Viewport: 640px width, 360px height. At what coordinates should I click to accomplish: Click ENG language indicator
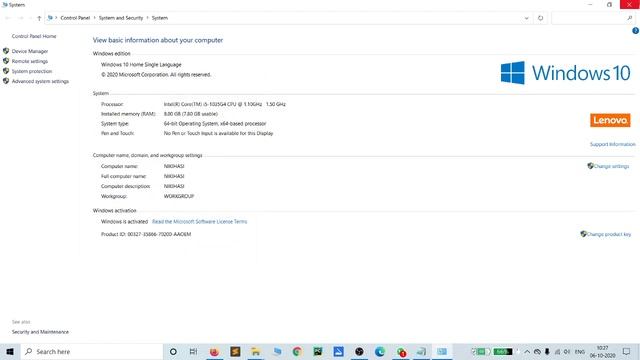pos(580,351)
